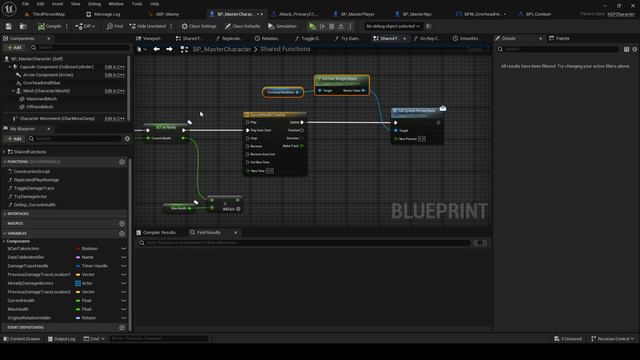Click Edit in C++ for Character Movement
This screenshot has width=640, height=360.
click(114, 118)
